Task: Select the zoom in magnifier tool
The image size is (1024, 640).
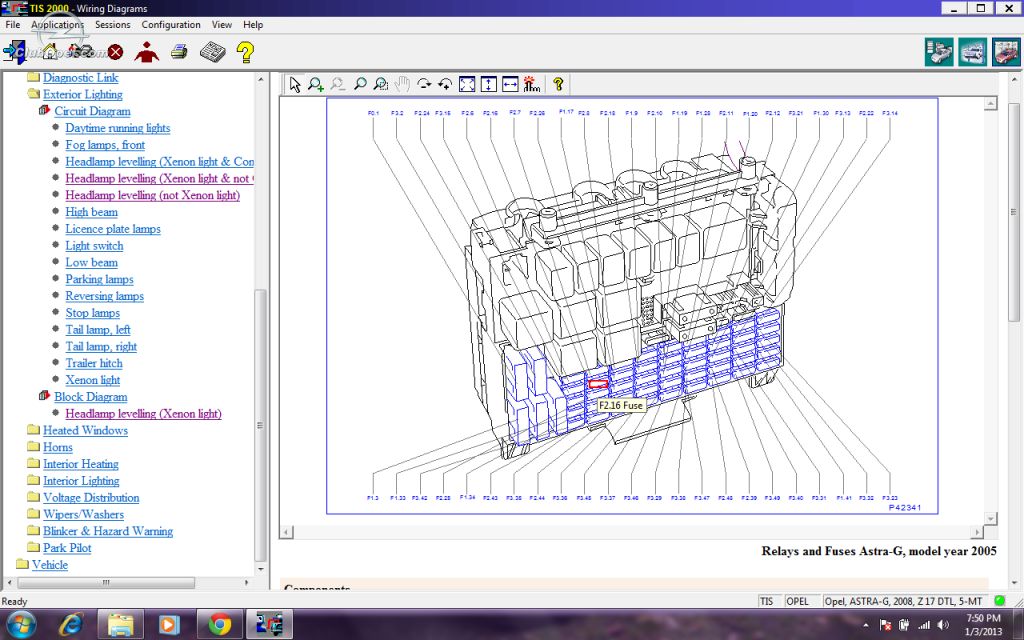Action: pyautogui.click(x=316, y=84)
